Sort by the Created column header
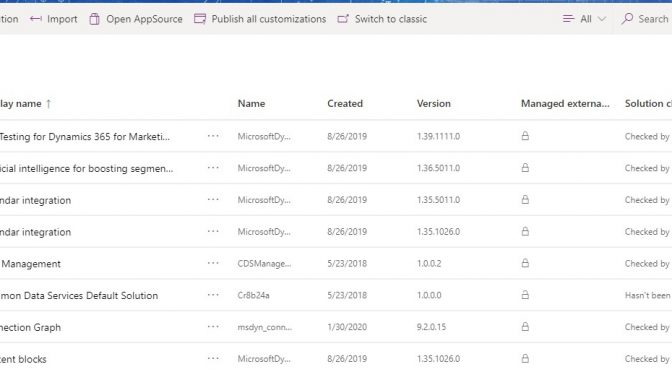This screenshot has height=372, width=672. [345, 103]
